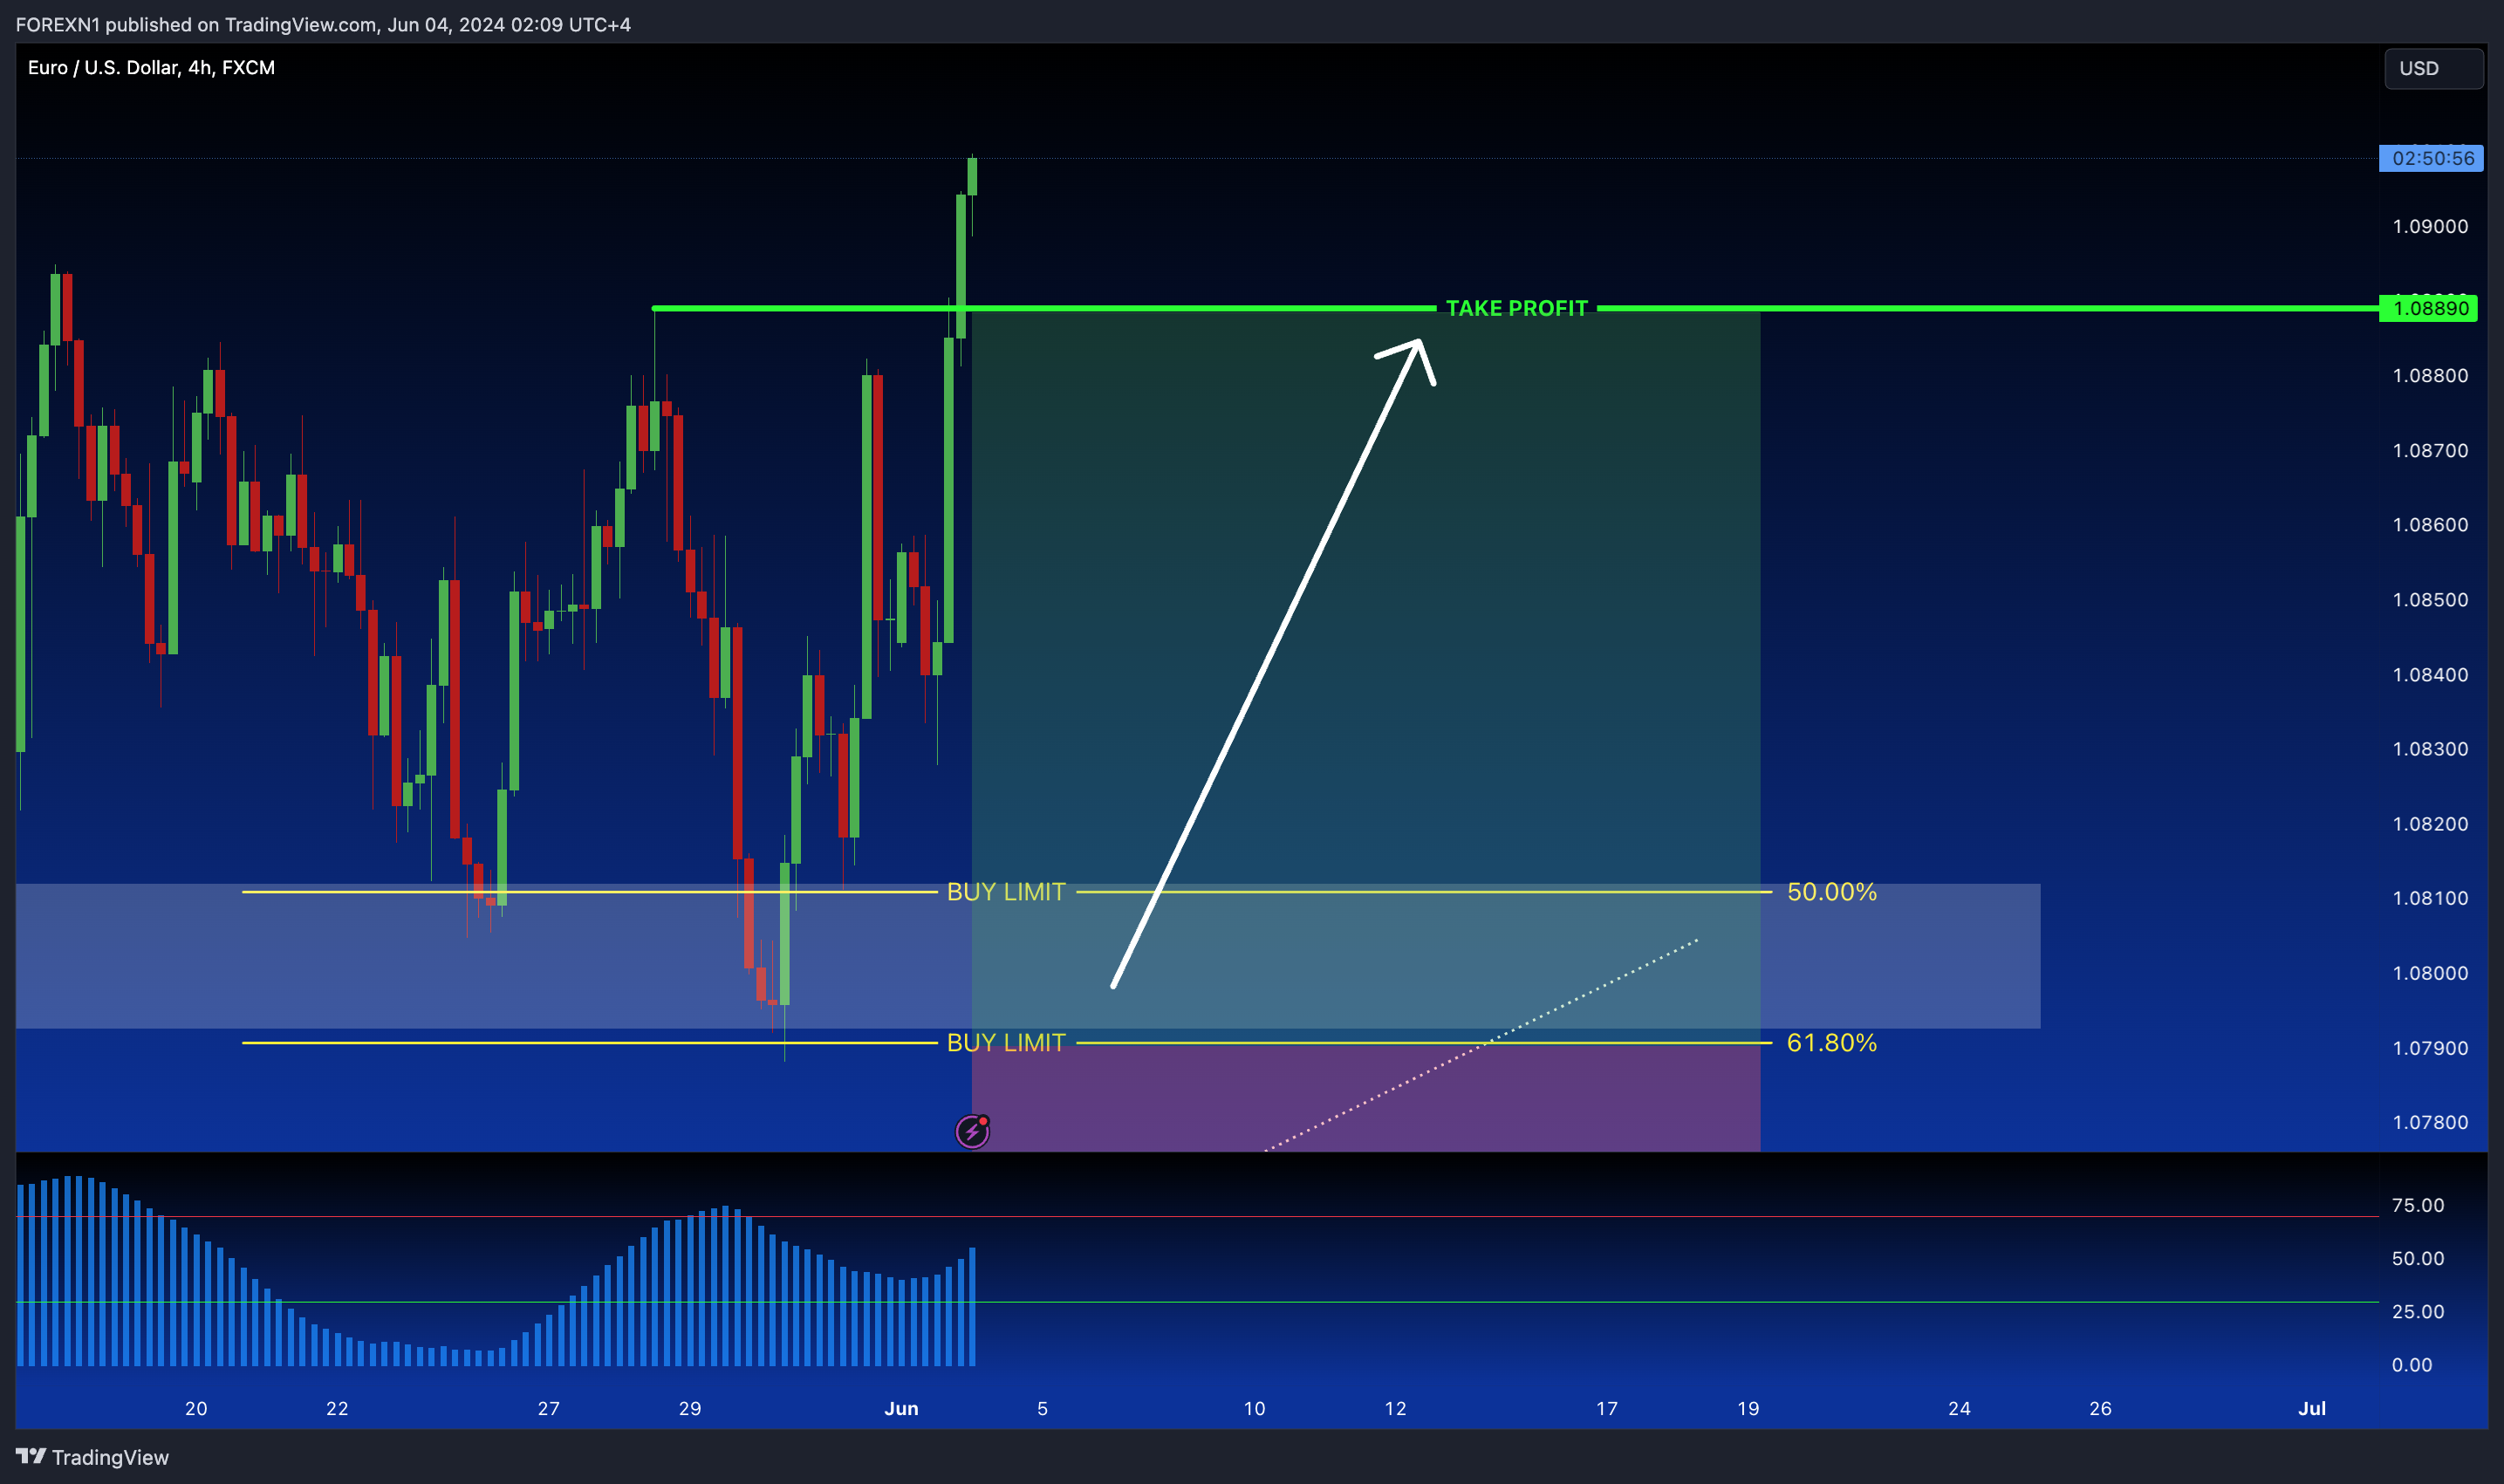Click the 20 date label on time axis
The height and width of the screenshot is (1484, 2504).
196,1408
